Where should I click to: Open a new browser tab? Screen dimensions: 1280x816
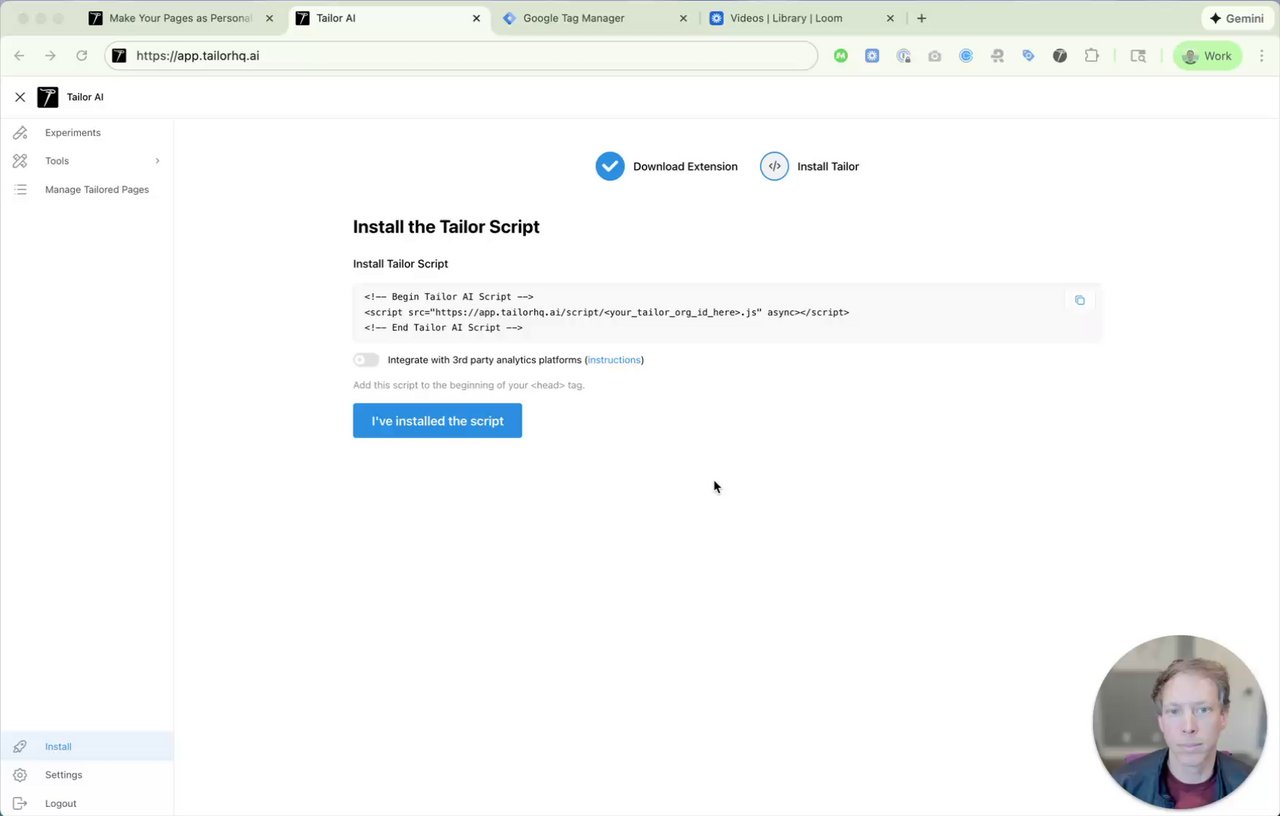point(921,18)
